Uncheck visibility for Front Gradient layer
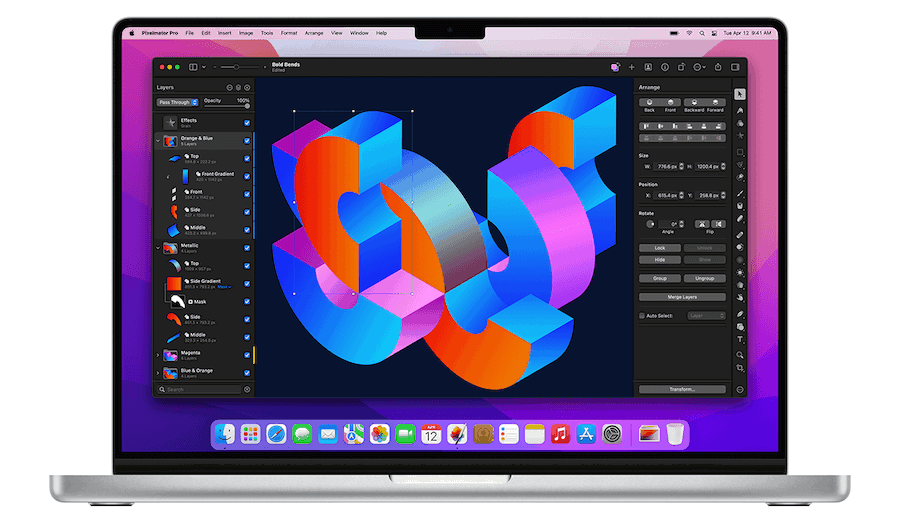The image size is (900, 514). pos(247,175)
